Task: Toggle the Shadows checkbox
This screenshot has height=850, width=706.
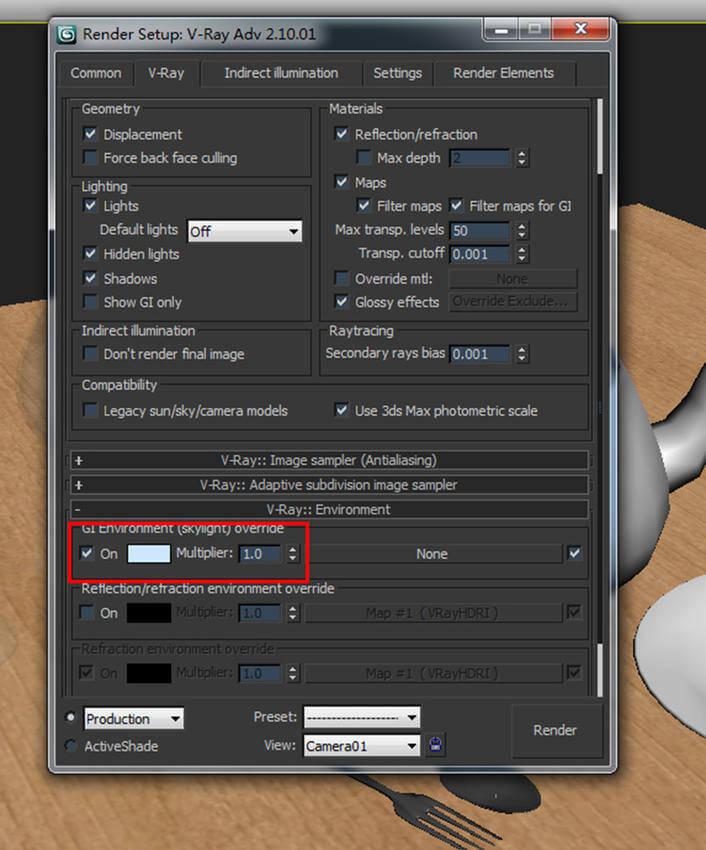Action: pos(90,278)
